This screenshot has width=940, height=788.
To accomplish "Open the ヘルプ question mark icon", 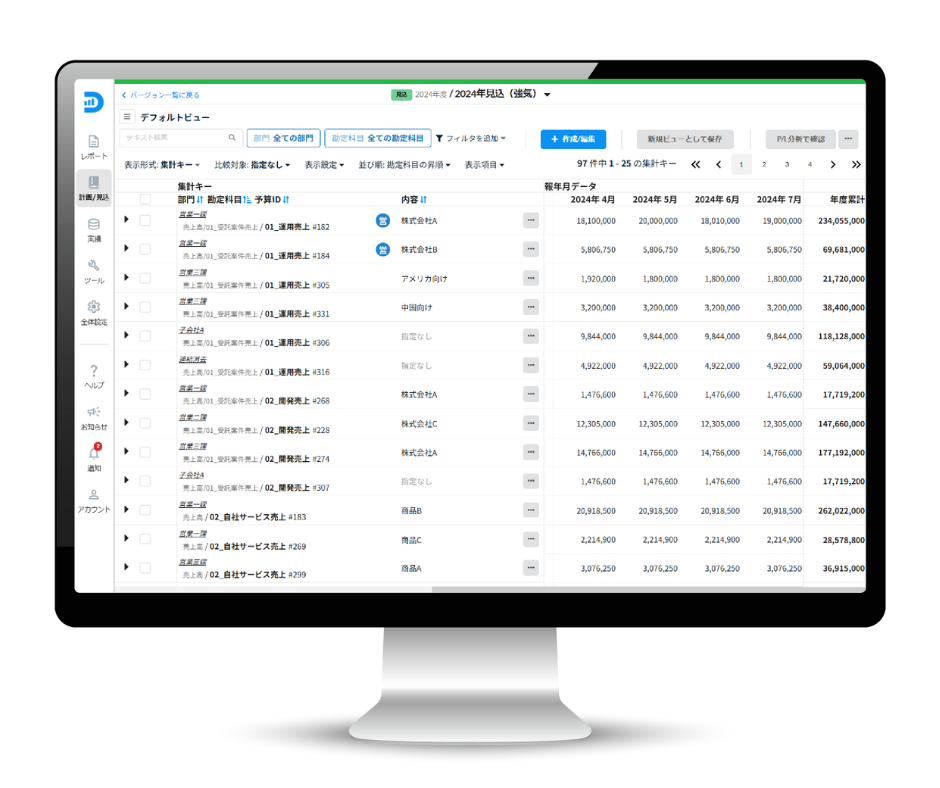I will (94, 375).
